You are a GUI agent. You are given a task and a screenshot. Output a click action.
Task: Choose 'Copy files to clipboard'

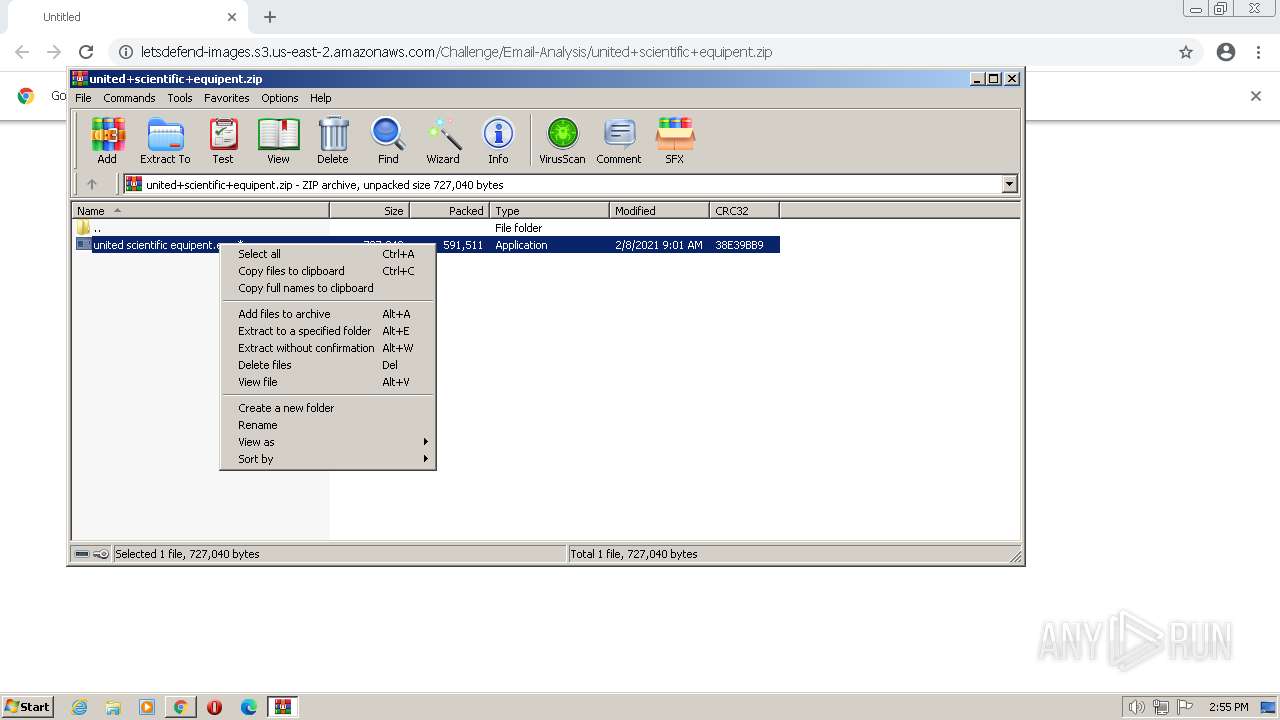pos(328,271)
